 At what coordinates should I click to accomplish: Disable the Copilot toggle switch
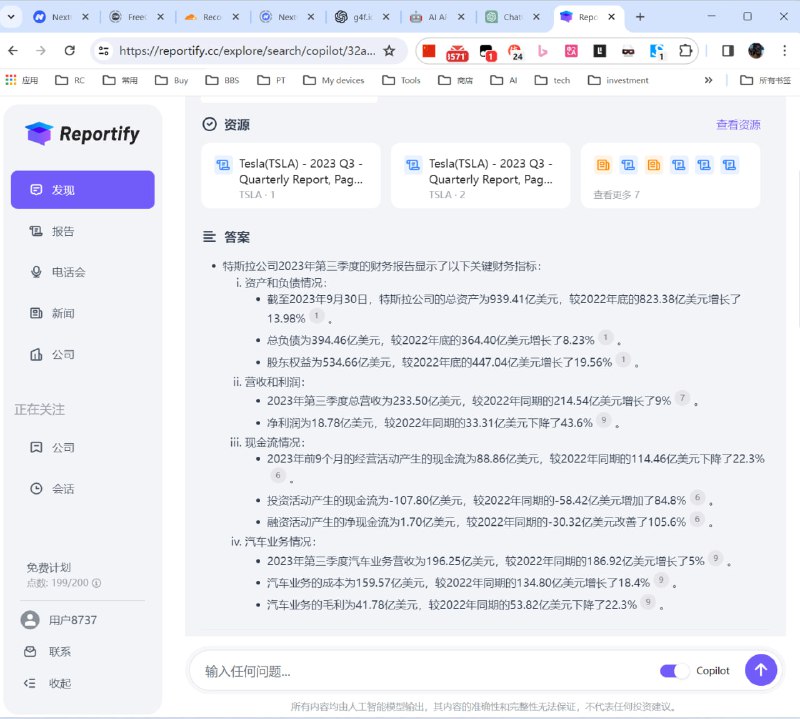(674, 670)
